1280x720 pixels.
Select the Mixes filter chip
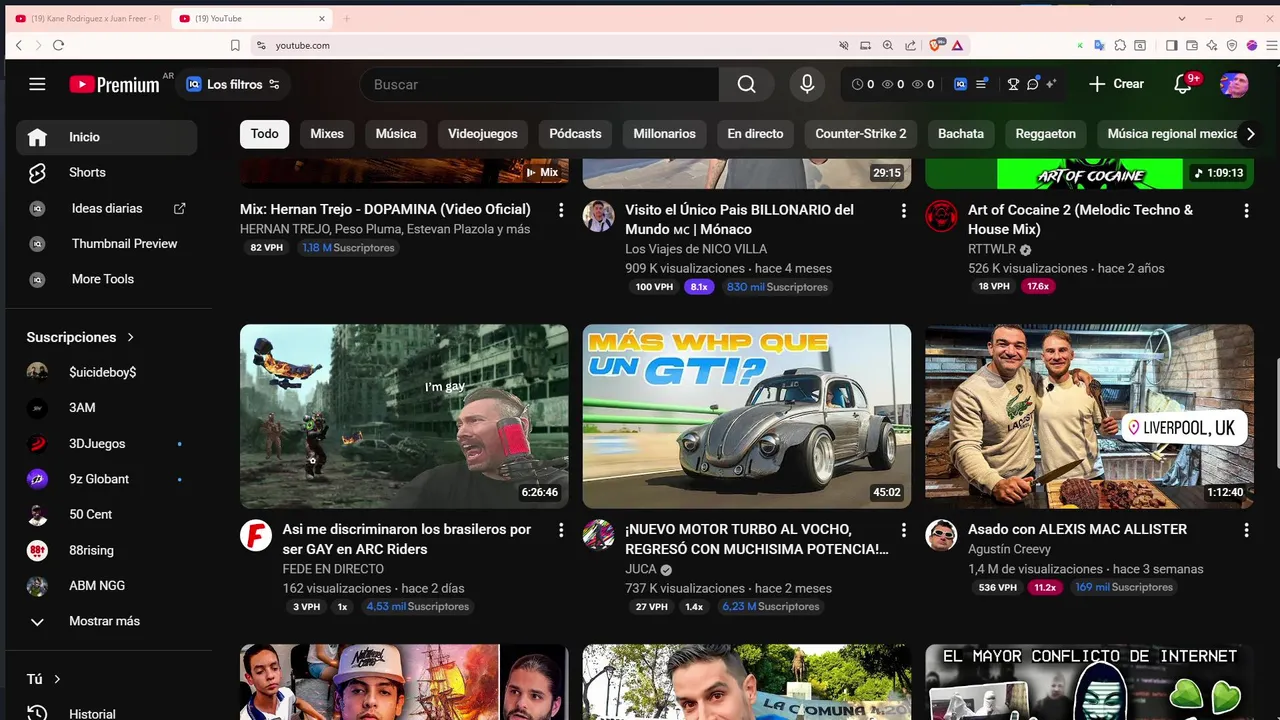327,134
